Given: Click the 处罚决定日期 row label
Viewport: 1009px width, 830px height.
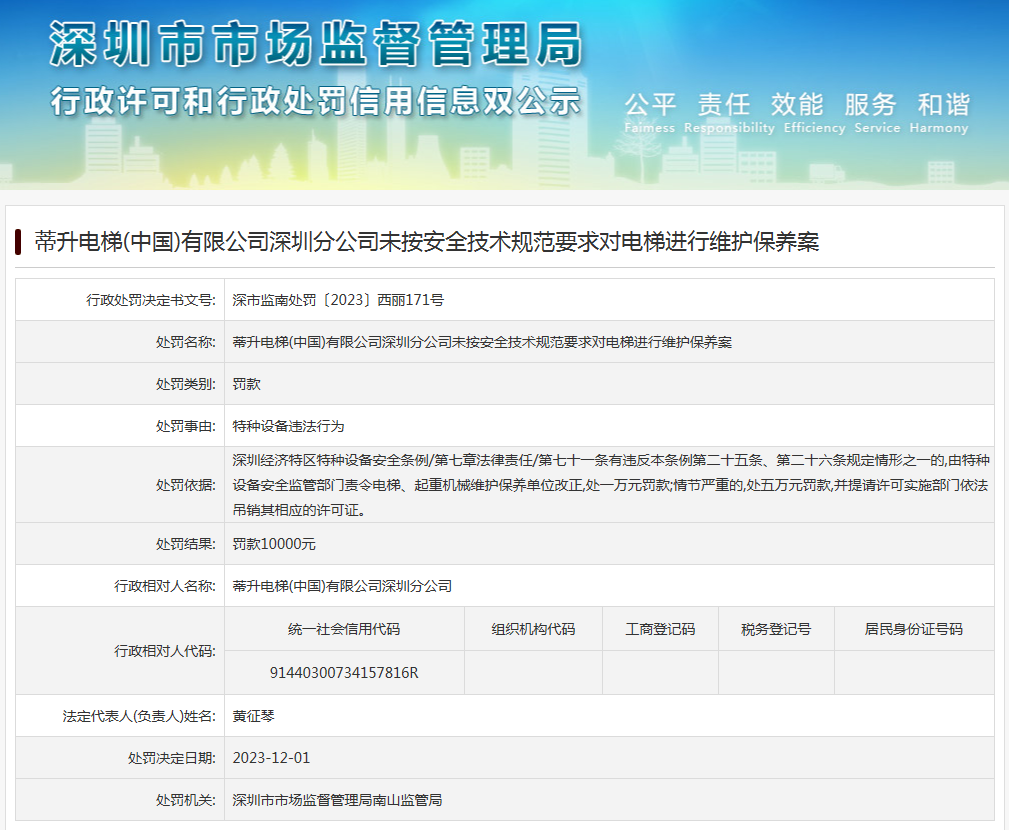Looking at the screenshot, I should point(172,759).
